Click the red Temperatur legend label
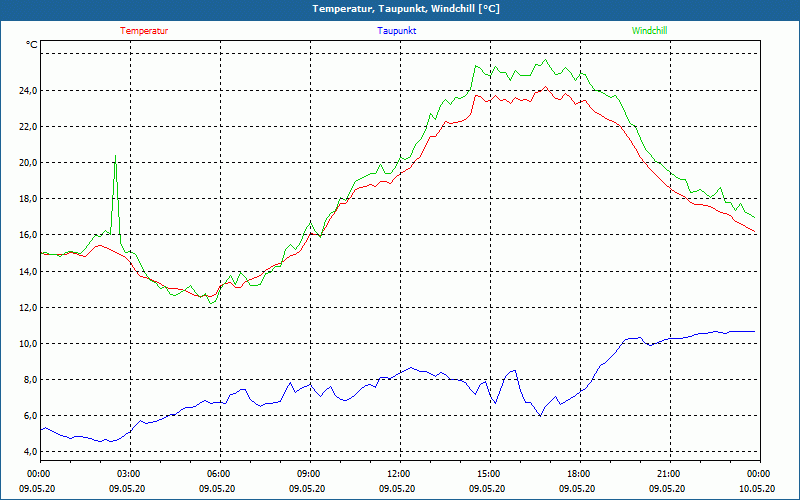The height and width of the screenshot is (500, 800). pyautogui.click(x=144, y=30)
